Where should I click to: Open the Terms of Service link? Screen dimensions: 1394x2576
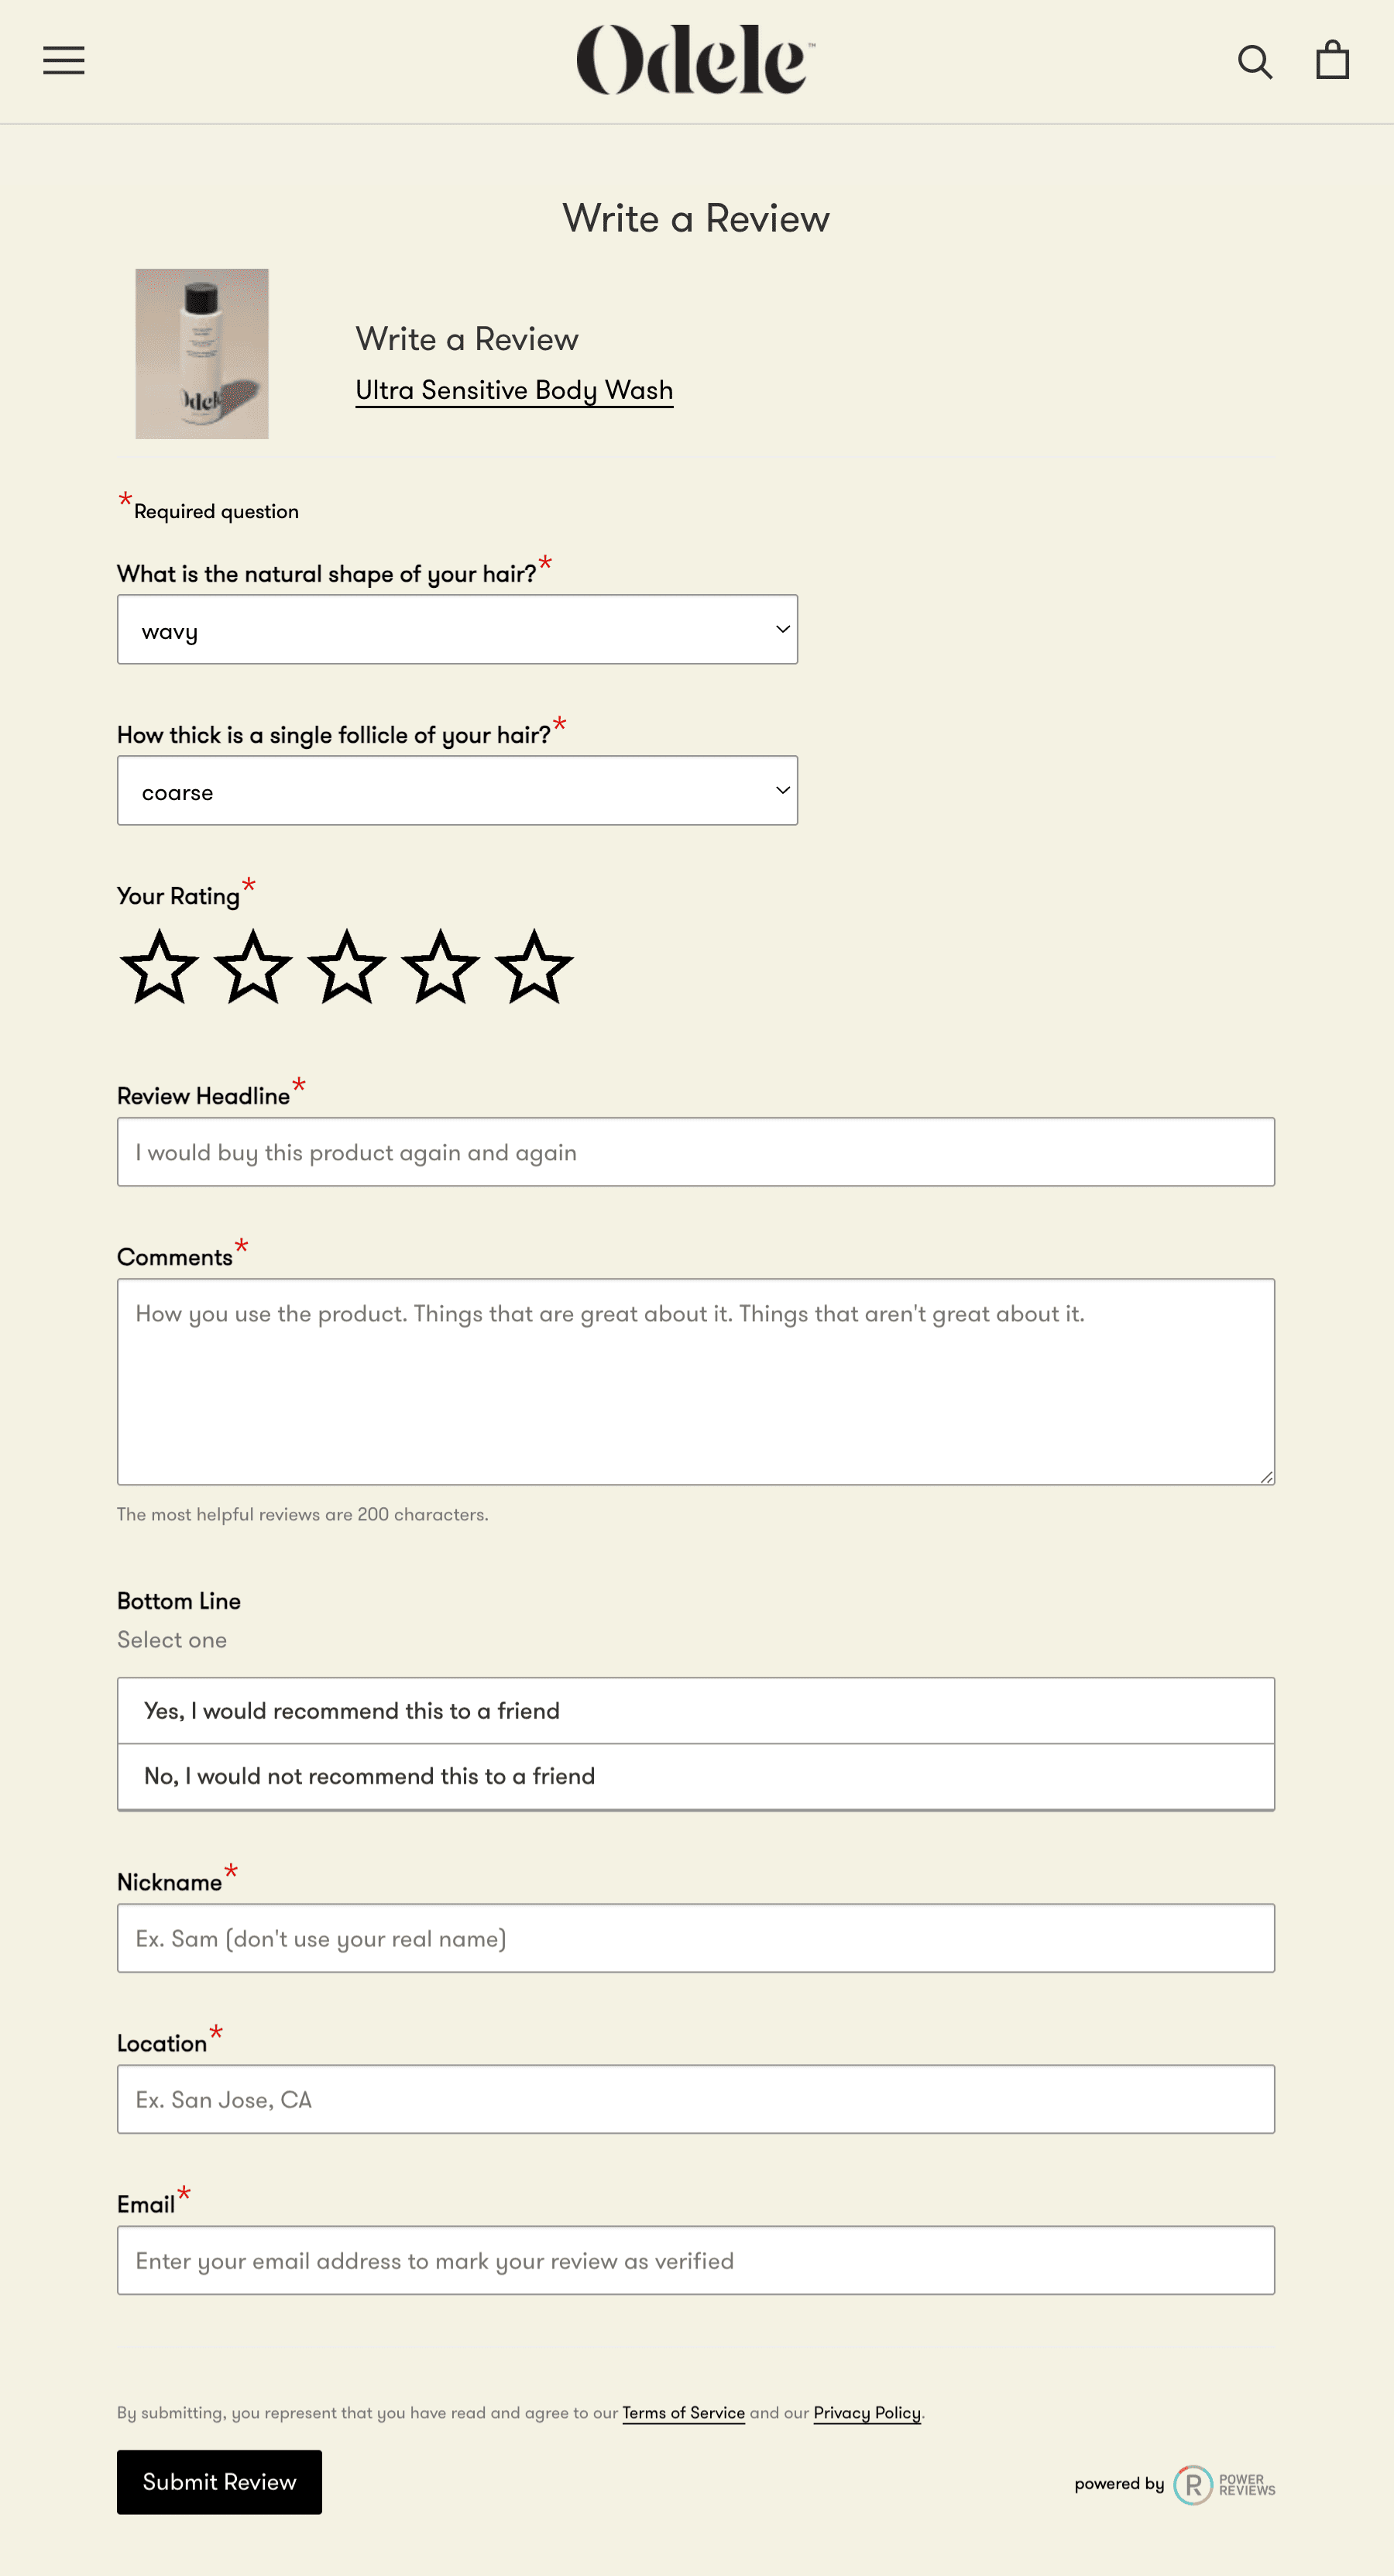[x=683, y=2412]
